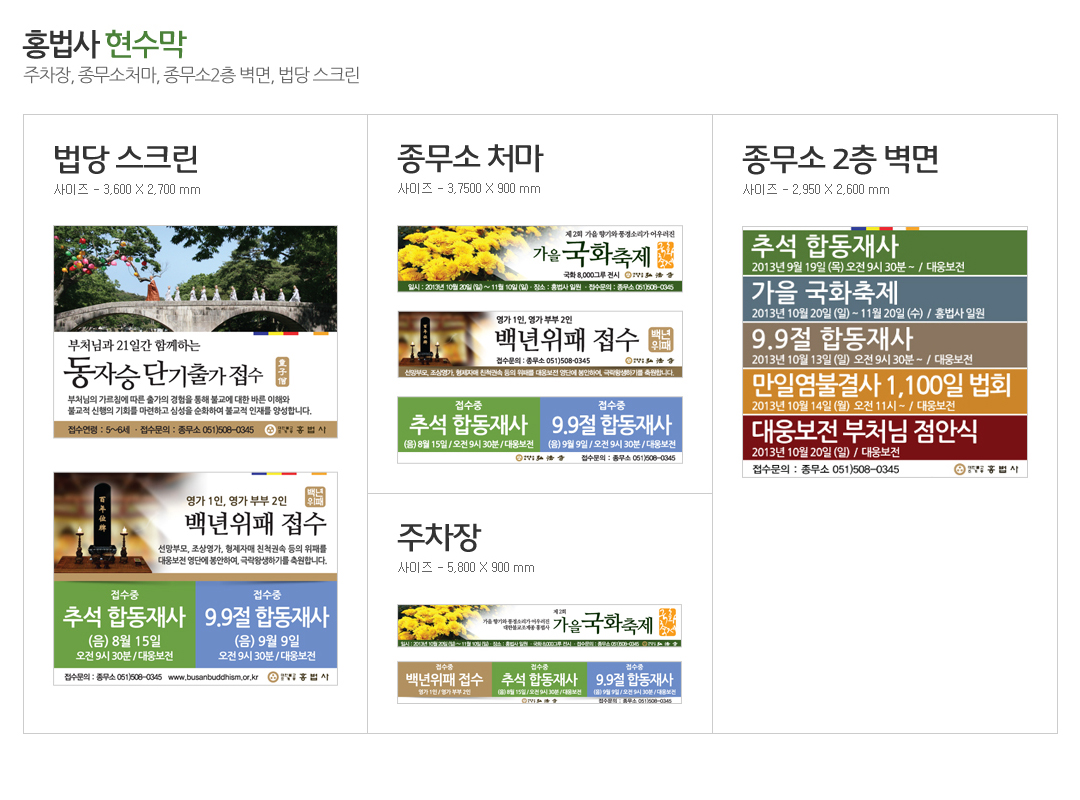Click the 동자승 단기출가 접수 headline
The height and width of the screenshot is (800, 1080).
pyautogui.click(x=163, y=373)
